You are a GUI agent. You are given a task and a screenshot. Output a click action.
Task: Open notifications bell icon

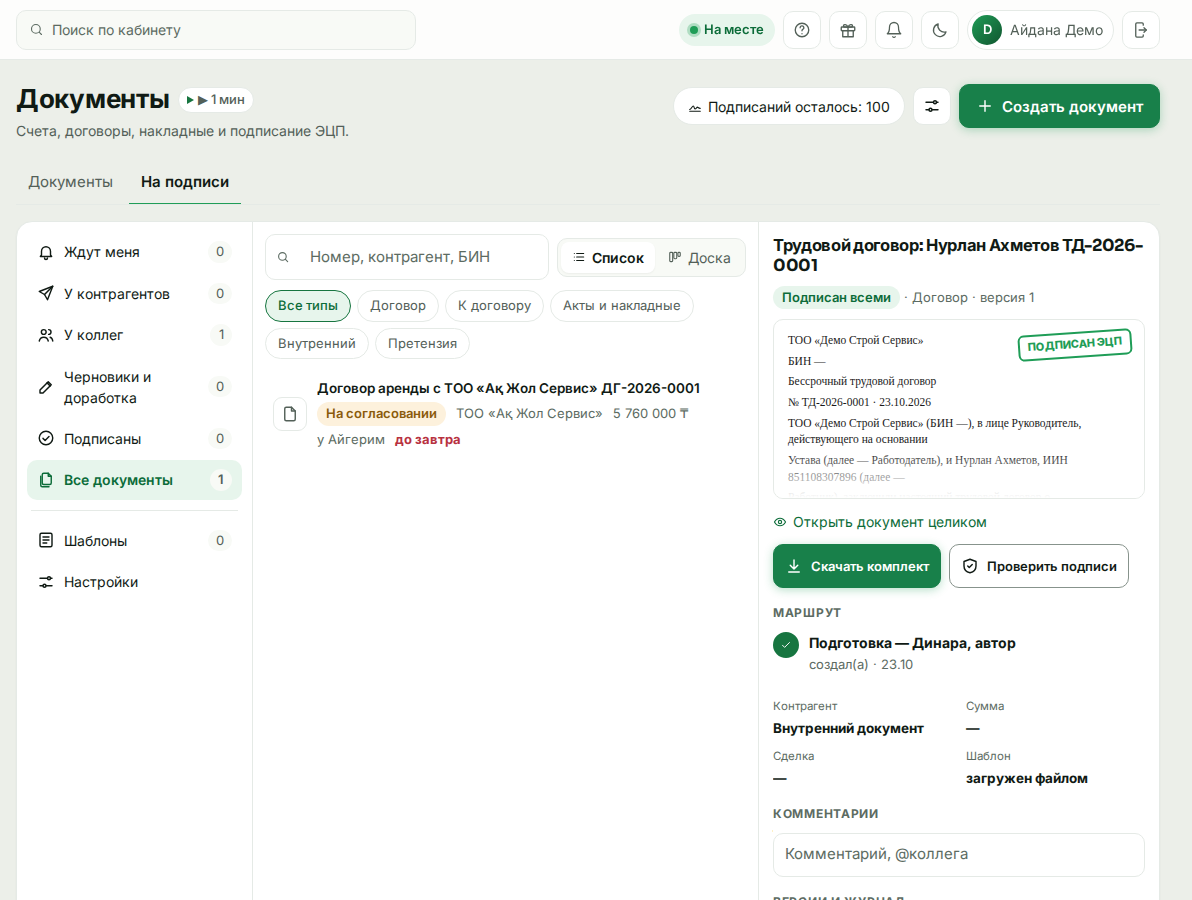point(894,30)
